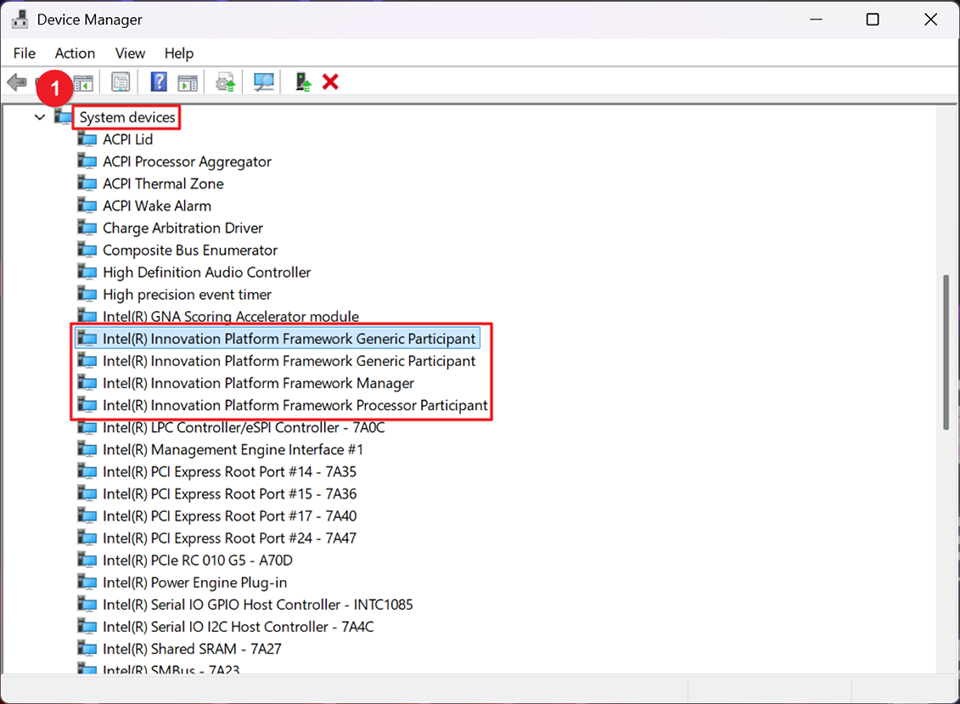
Task: Click icon beside Intel(R) Power Engine Plug-in
Action: coord(88,582)
